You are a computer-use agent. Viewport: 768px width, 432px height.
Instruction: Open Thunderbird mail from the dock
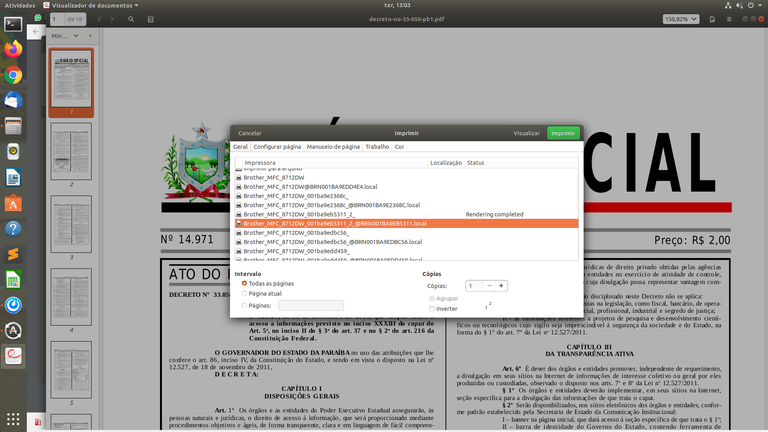click(x=13, y=100)
